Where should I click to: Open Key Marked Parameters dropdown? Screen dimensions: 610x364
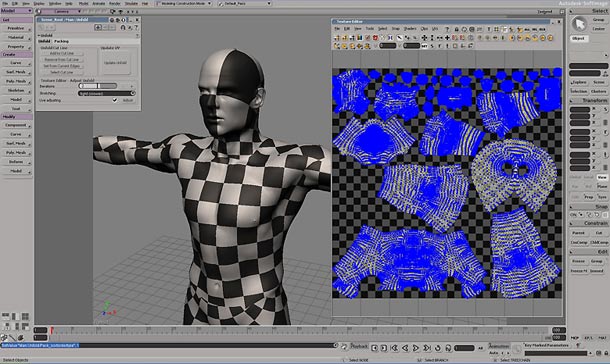click(x=546, y=345)
